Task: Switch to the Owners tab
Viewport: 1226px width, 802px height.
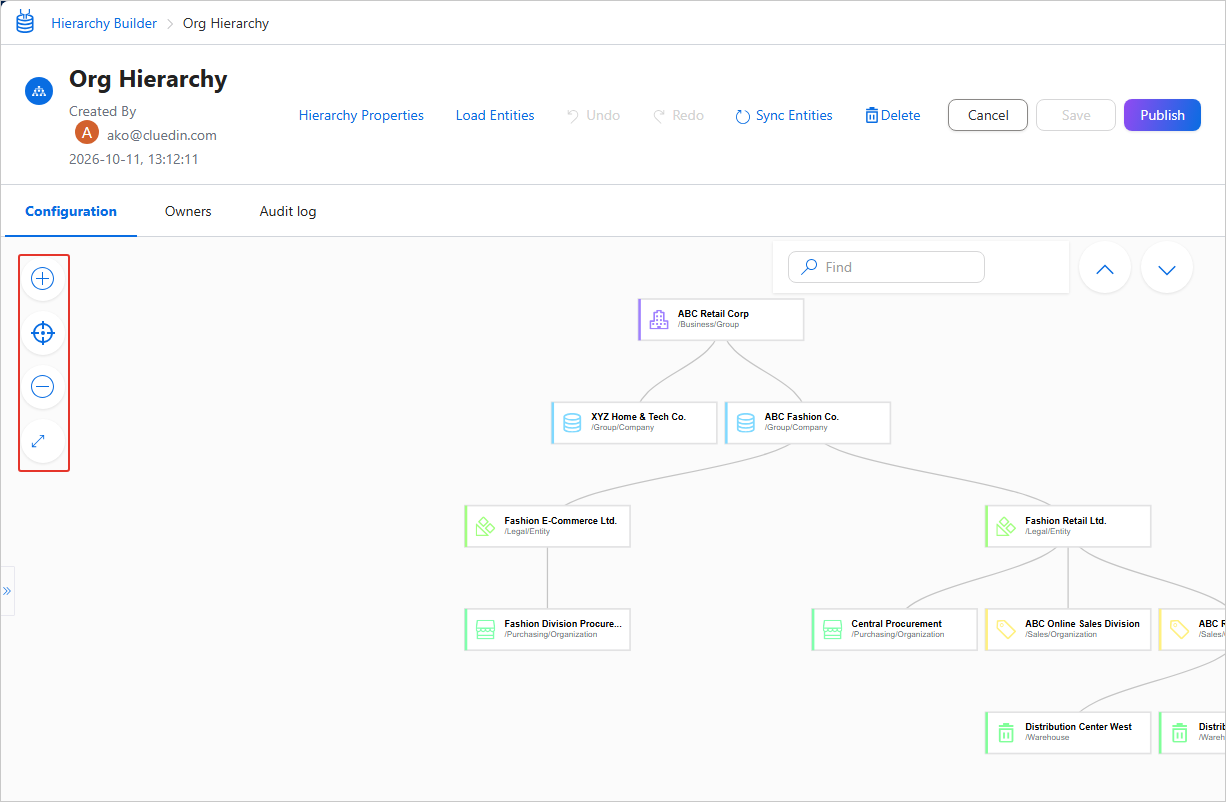Action: click(188, 211)
